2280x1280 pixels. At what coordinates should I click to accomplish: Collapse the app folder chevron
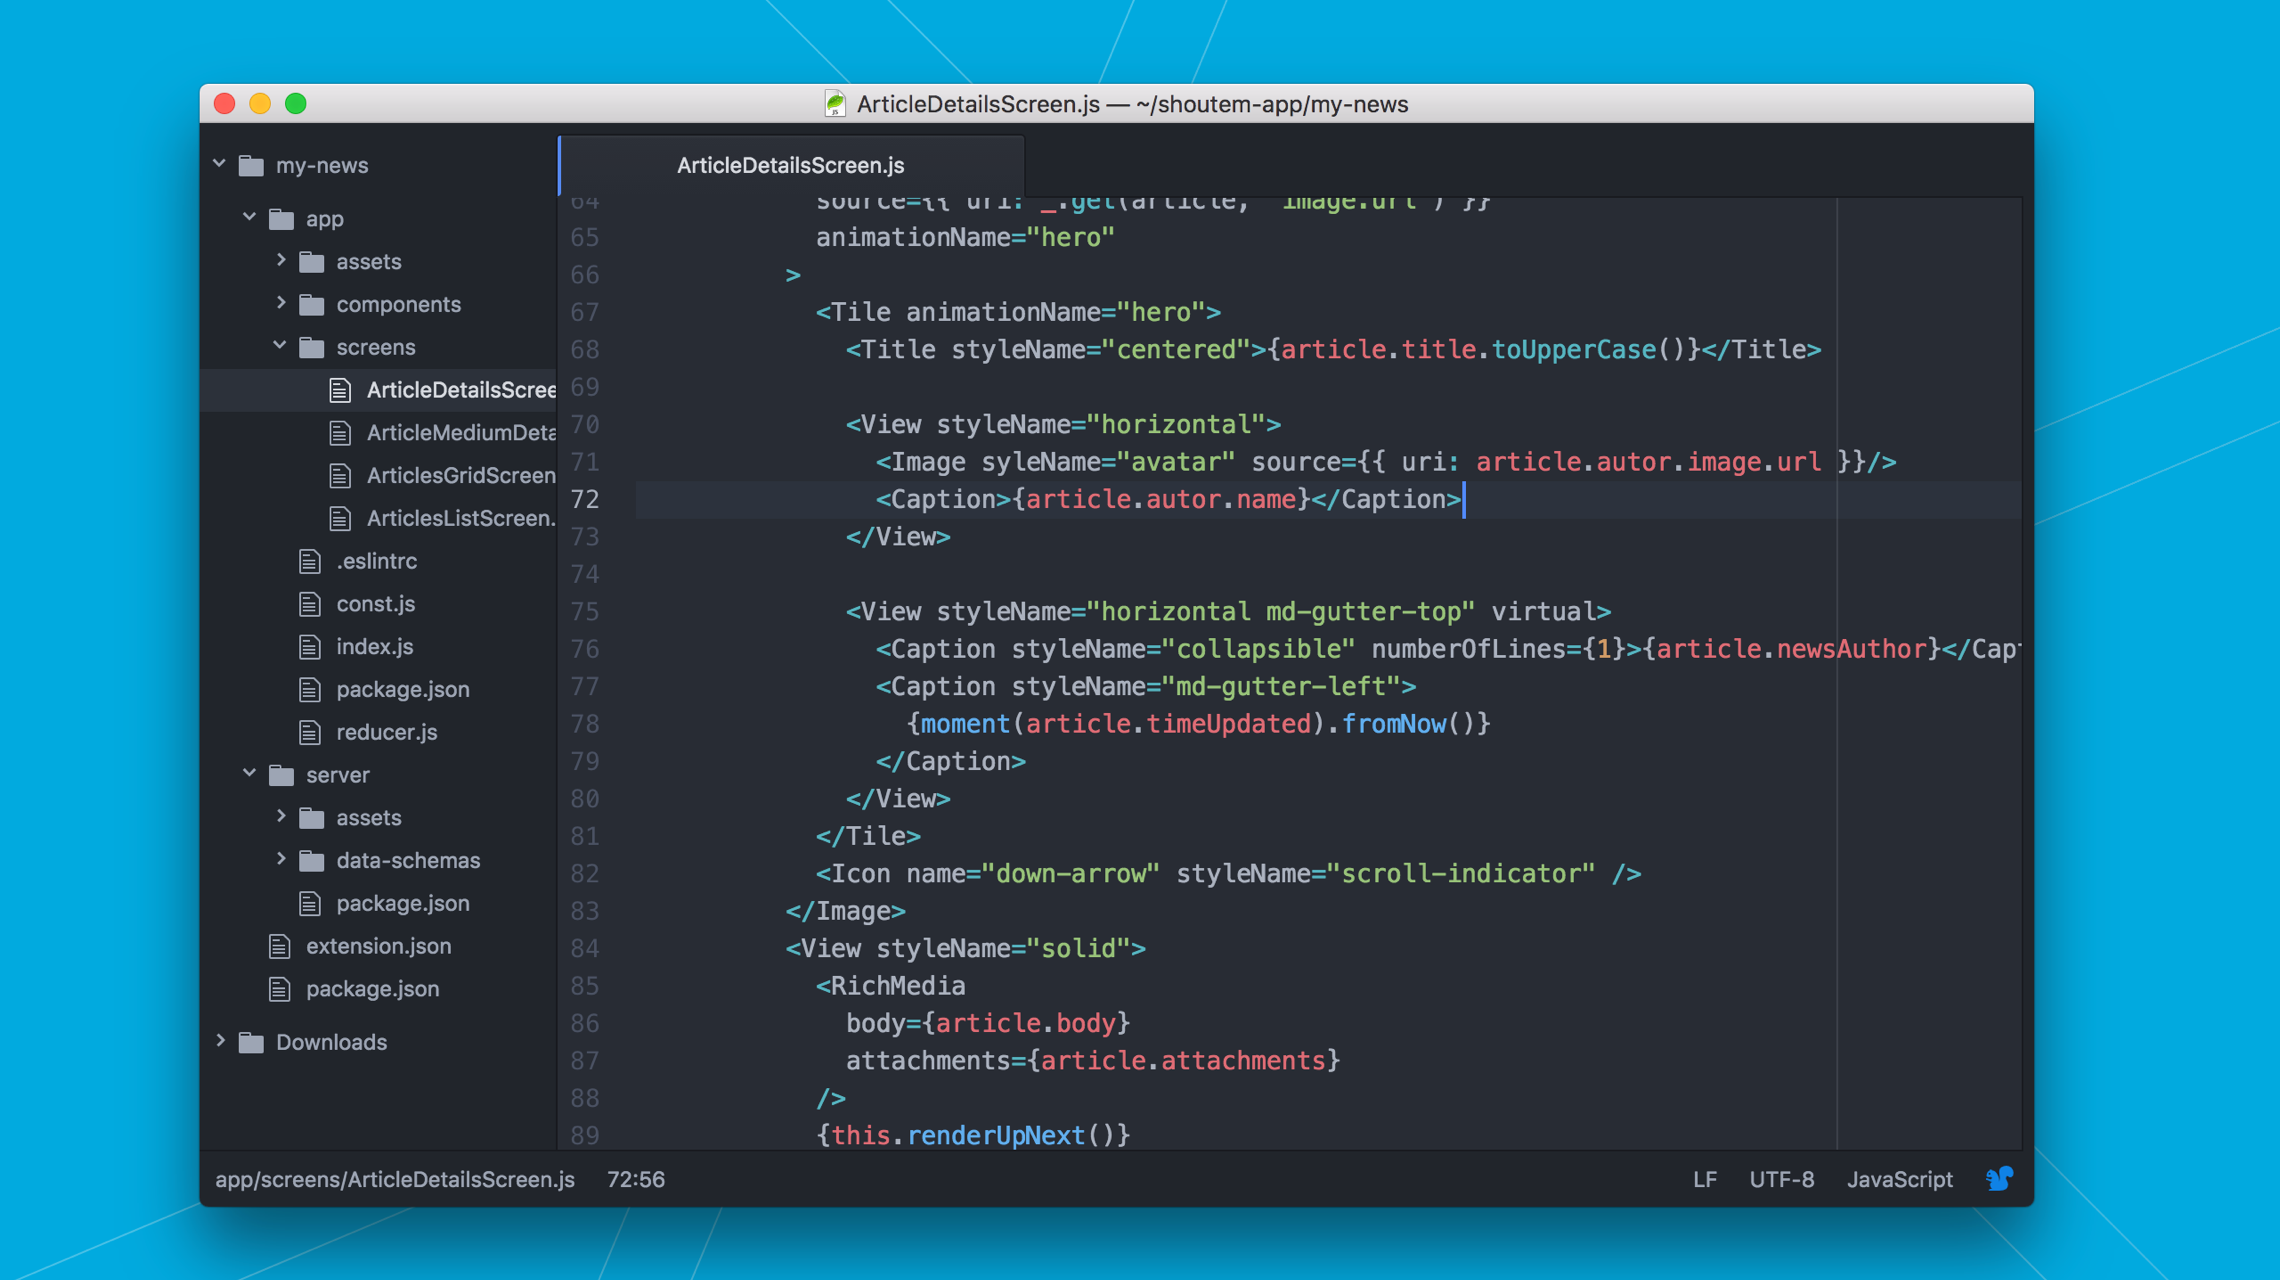coord(250,217)
